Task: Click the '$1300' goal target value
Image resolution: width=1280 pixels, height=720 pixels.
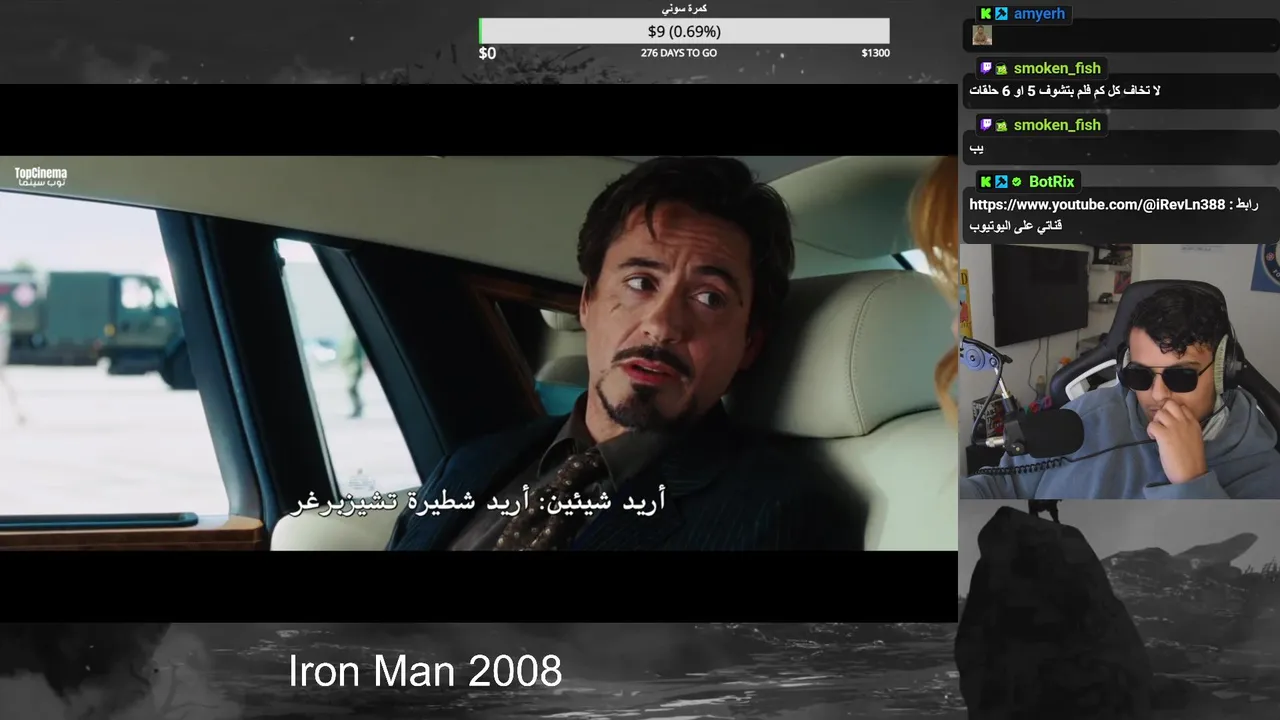Action: coord(875,53)
